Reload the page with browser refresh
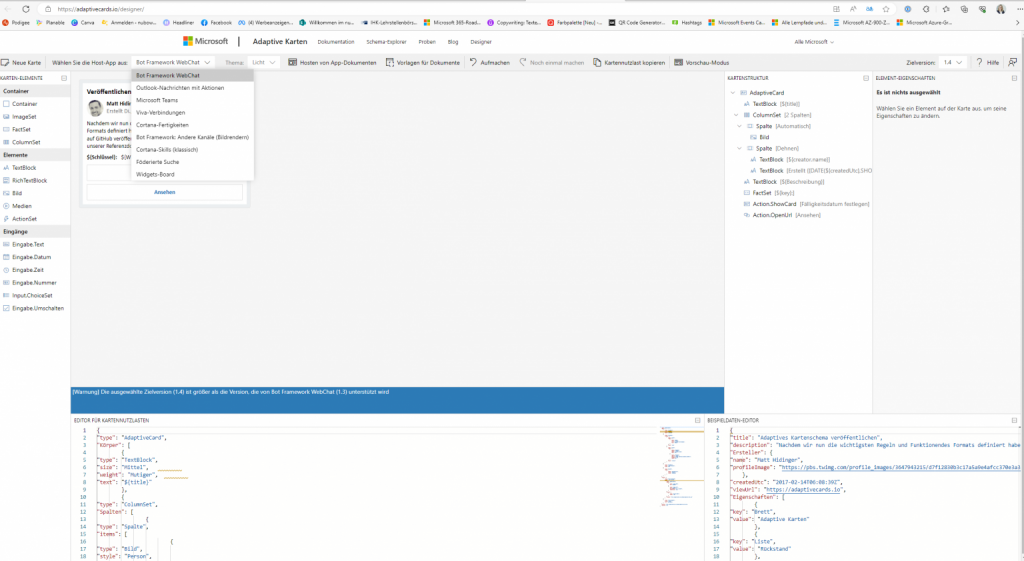Screen dimensions: 1024x561 tap(25, 9)
